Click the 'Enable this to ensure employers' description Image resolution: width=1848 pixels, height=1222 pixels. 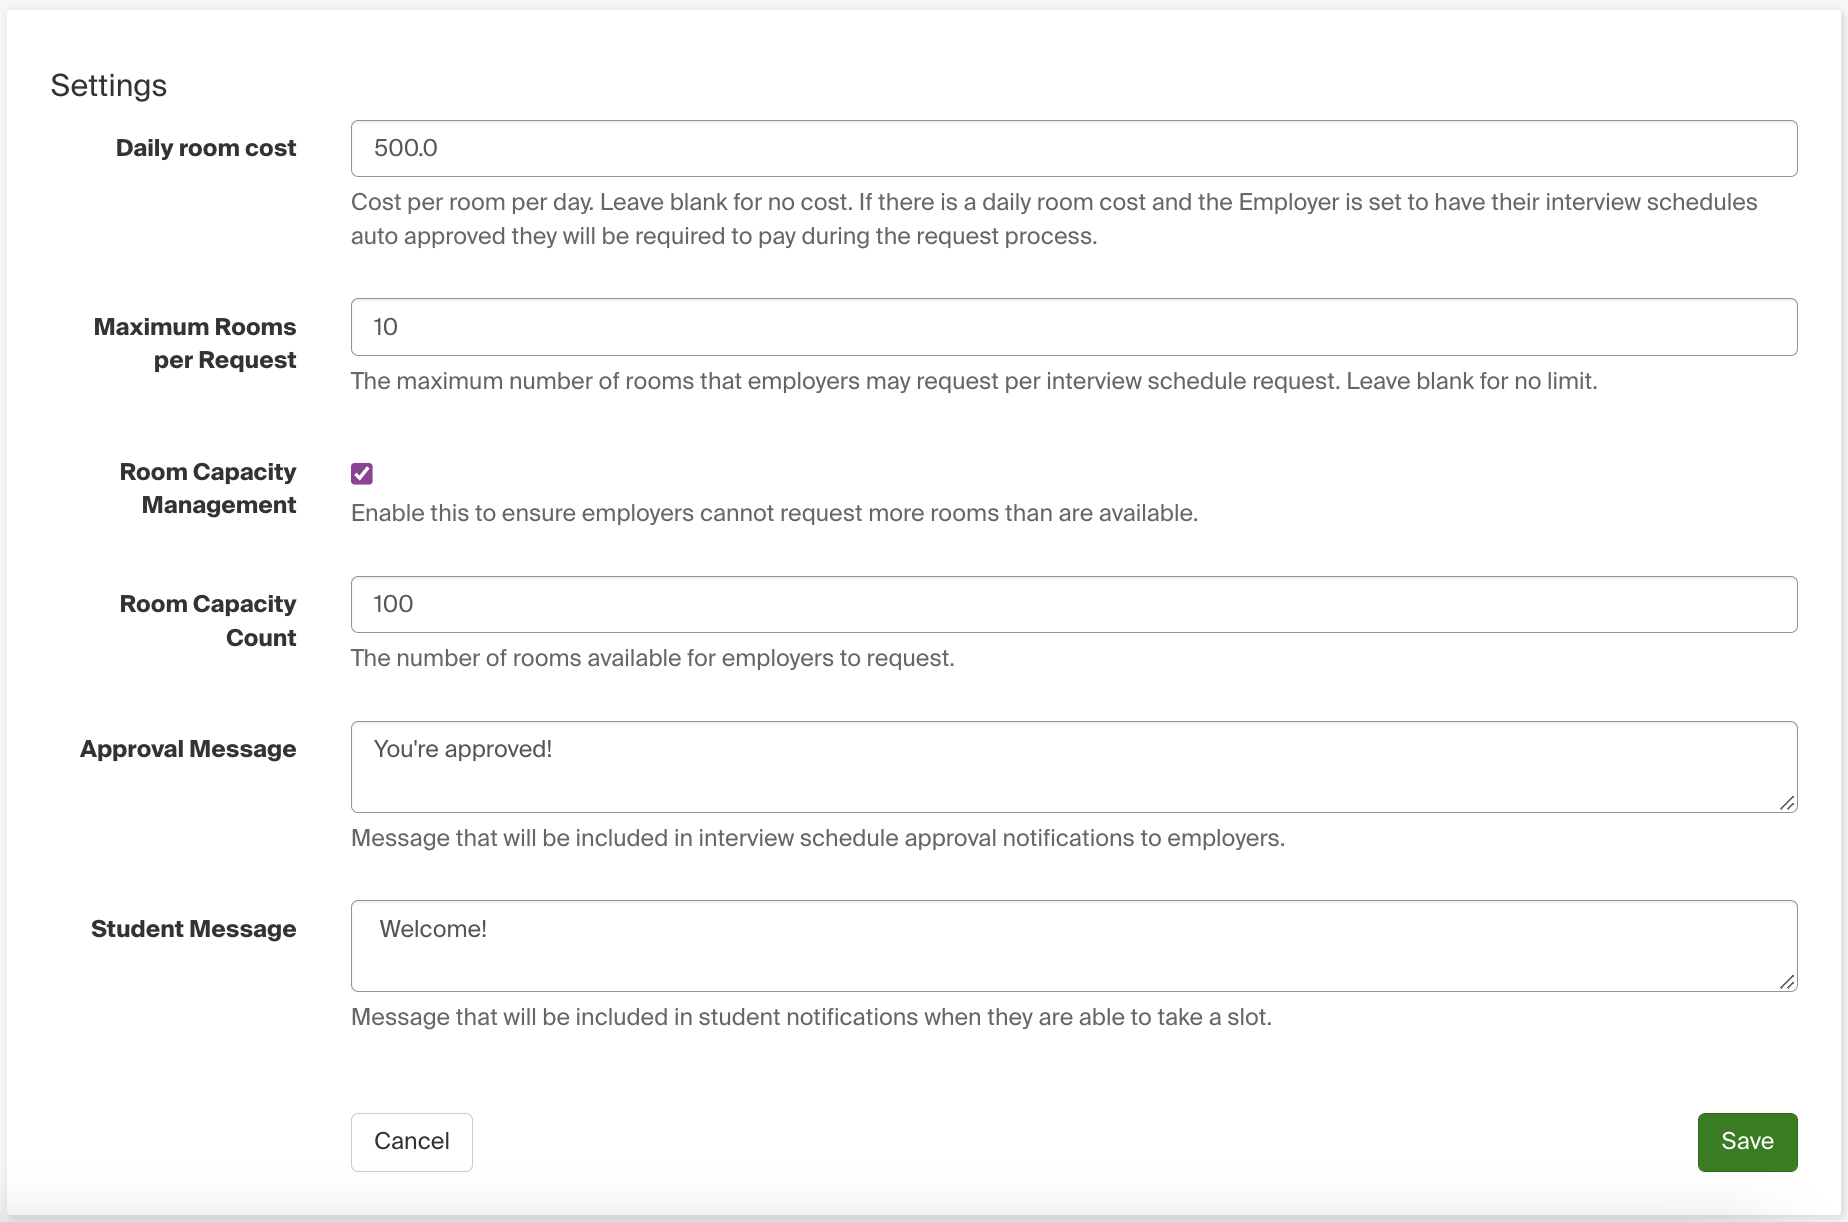pyautogui.click(x=774, y=513)
